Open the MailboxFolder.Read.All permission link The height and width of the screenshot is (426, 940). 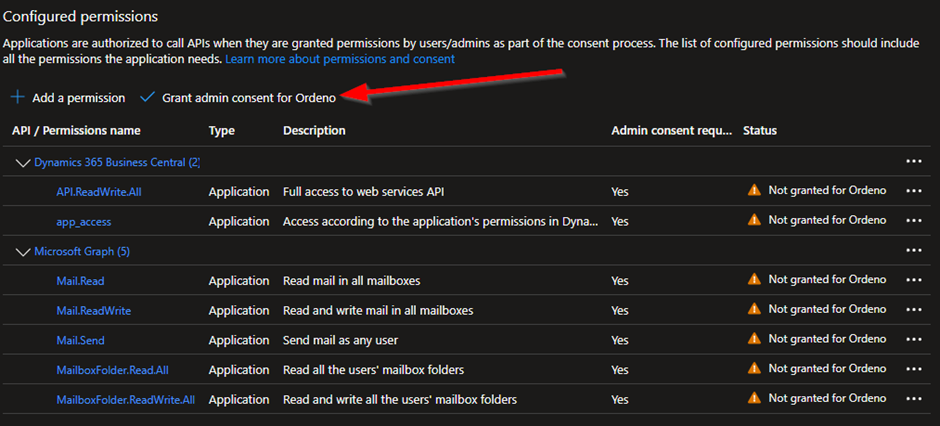coord(112,370)
